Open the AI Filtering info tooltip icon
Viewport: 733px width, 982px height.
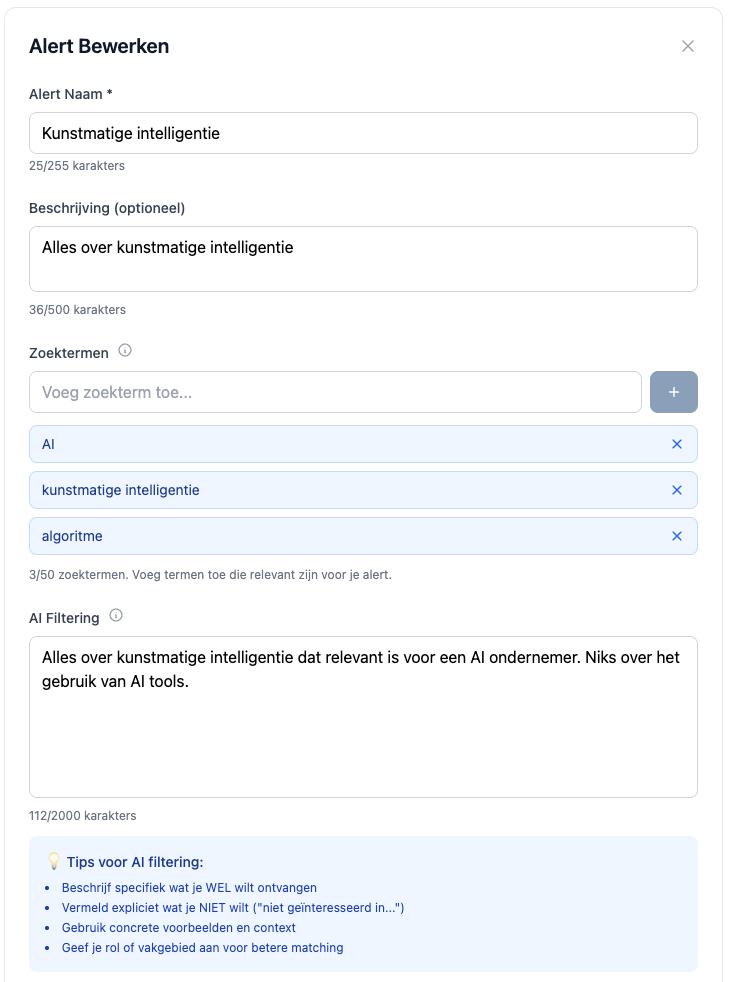[x=116, y=615]
